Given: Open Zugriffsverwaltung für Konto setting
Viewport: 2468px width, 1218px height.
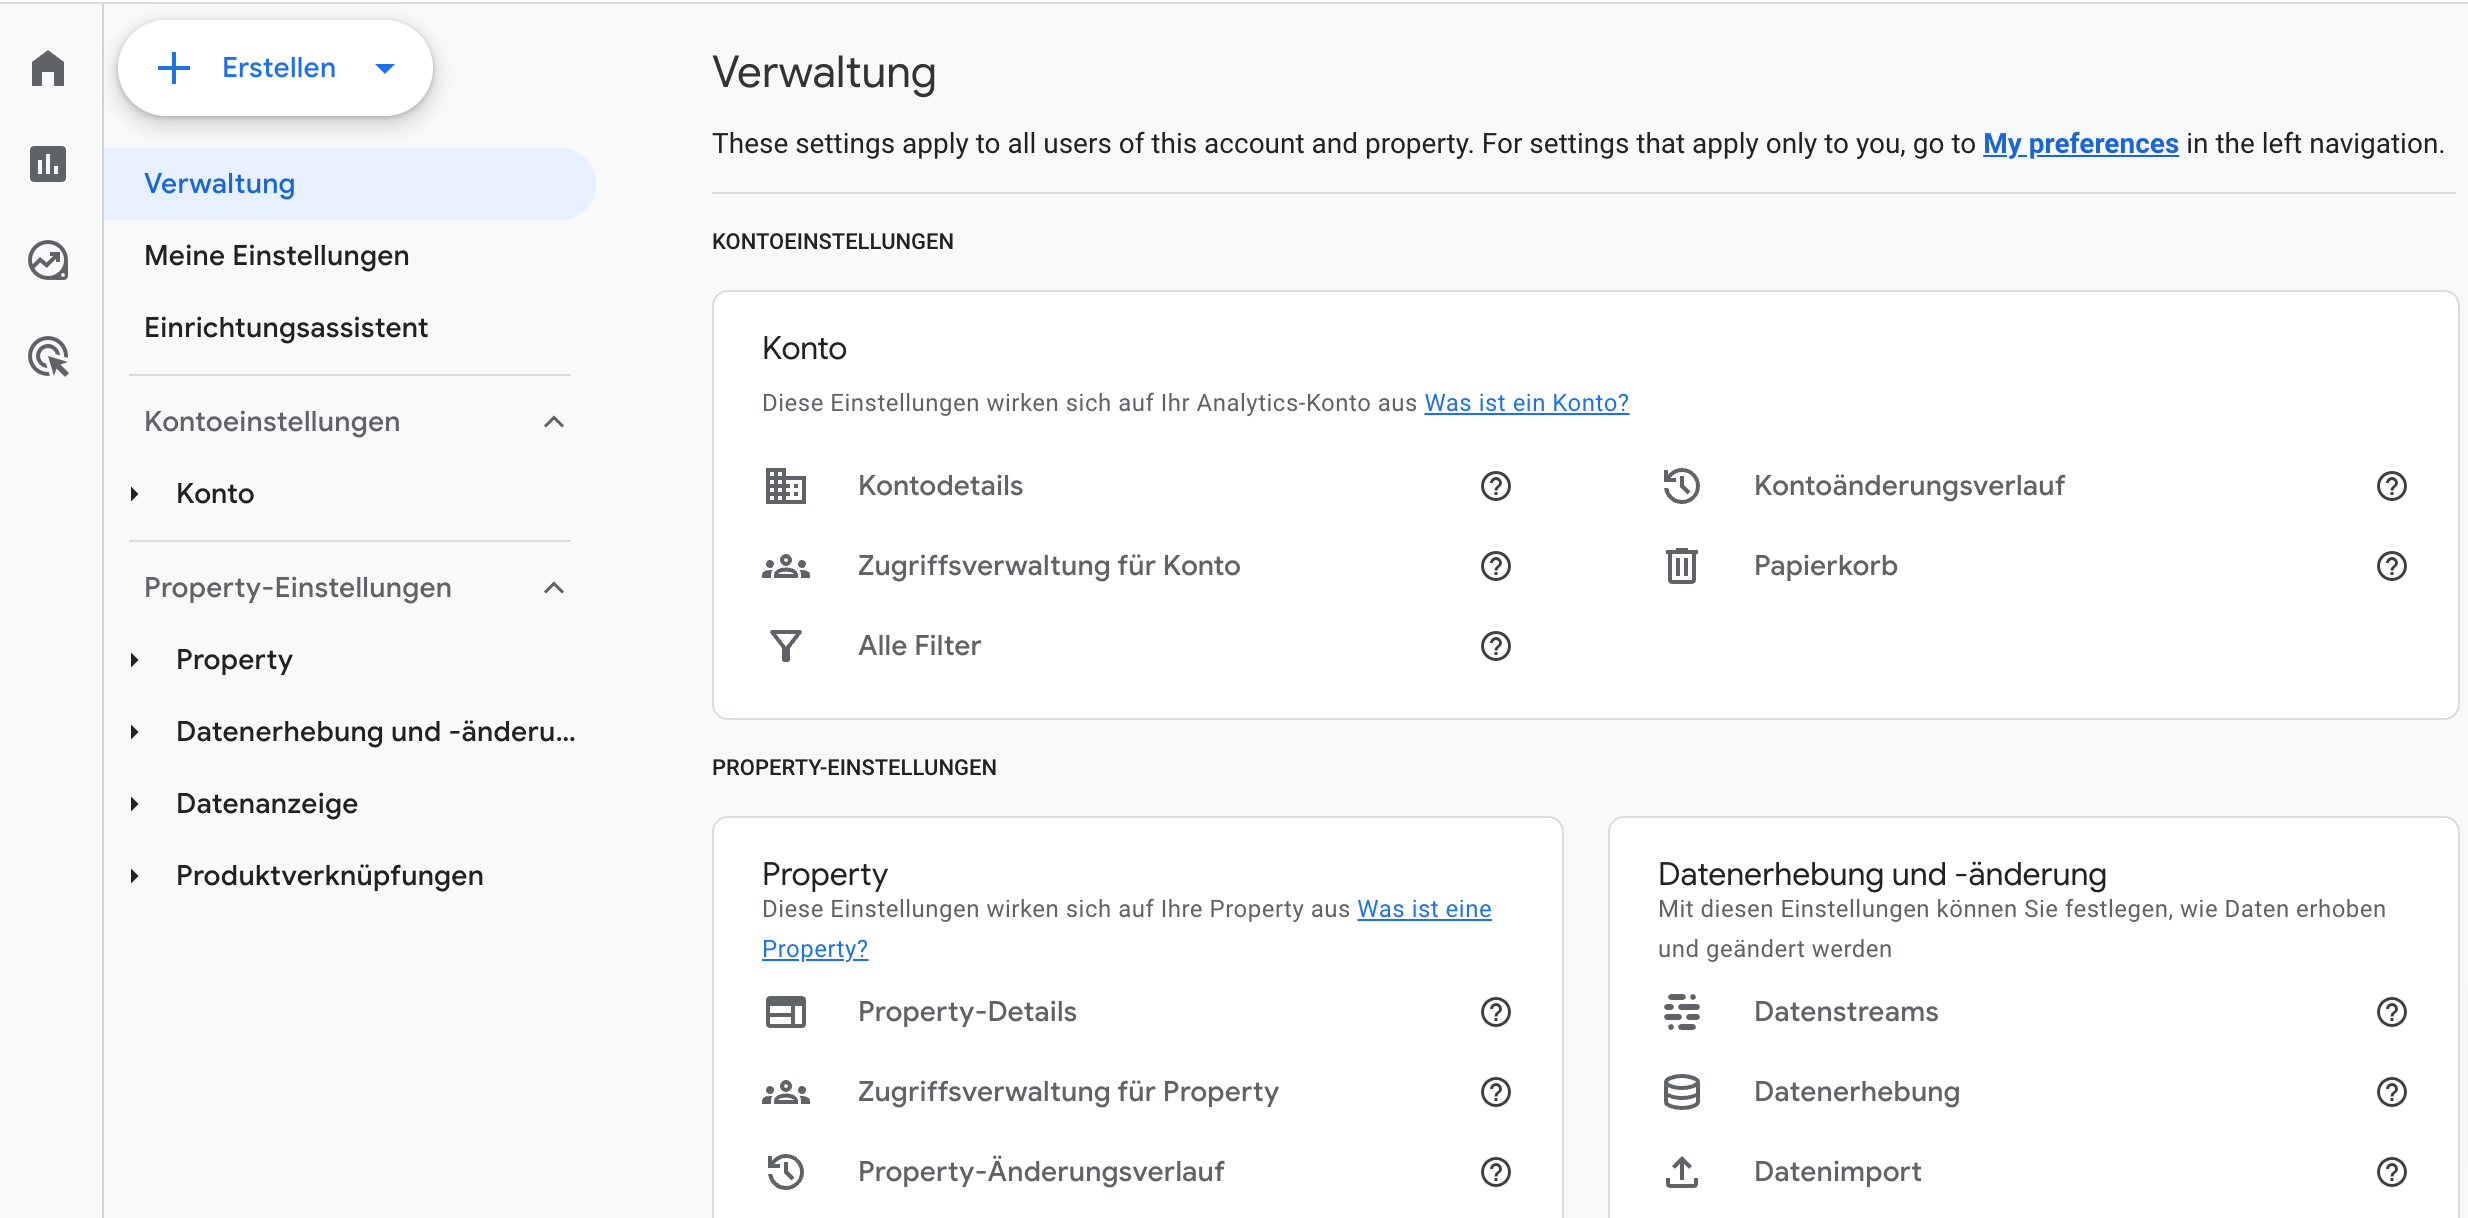Looking at the screenshot, I should (1048, 566).
